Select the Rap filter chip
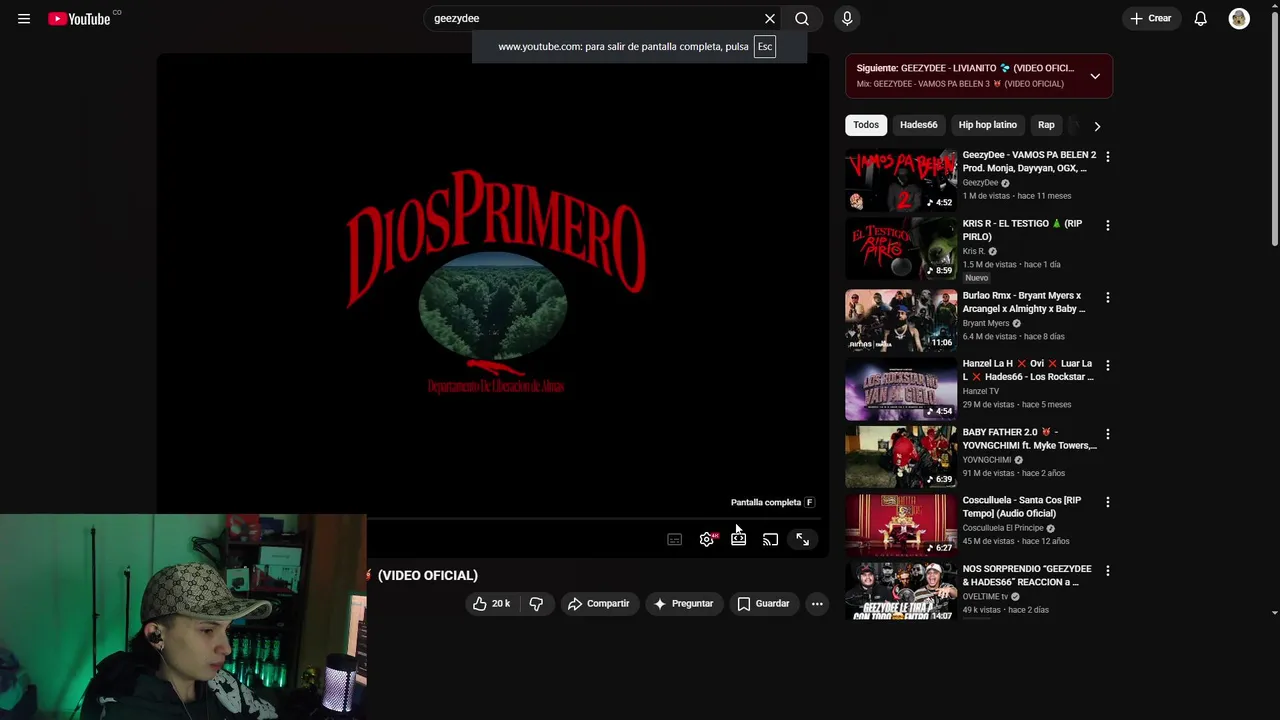The image size is (1280, 720). (1046, 125)
